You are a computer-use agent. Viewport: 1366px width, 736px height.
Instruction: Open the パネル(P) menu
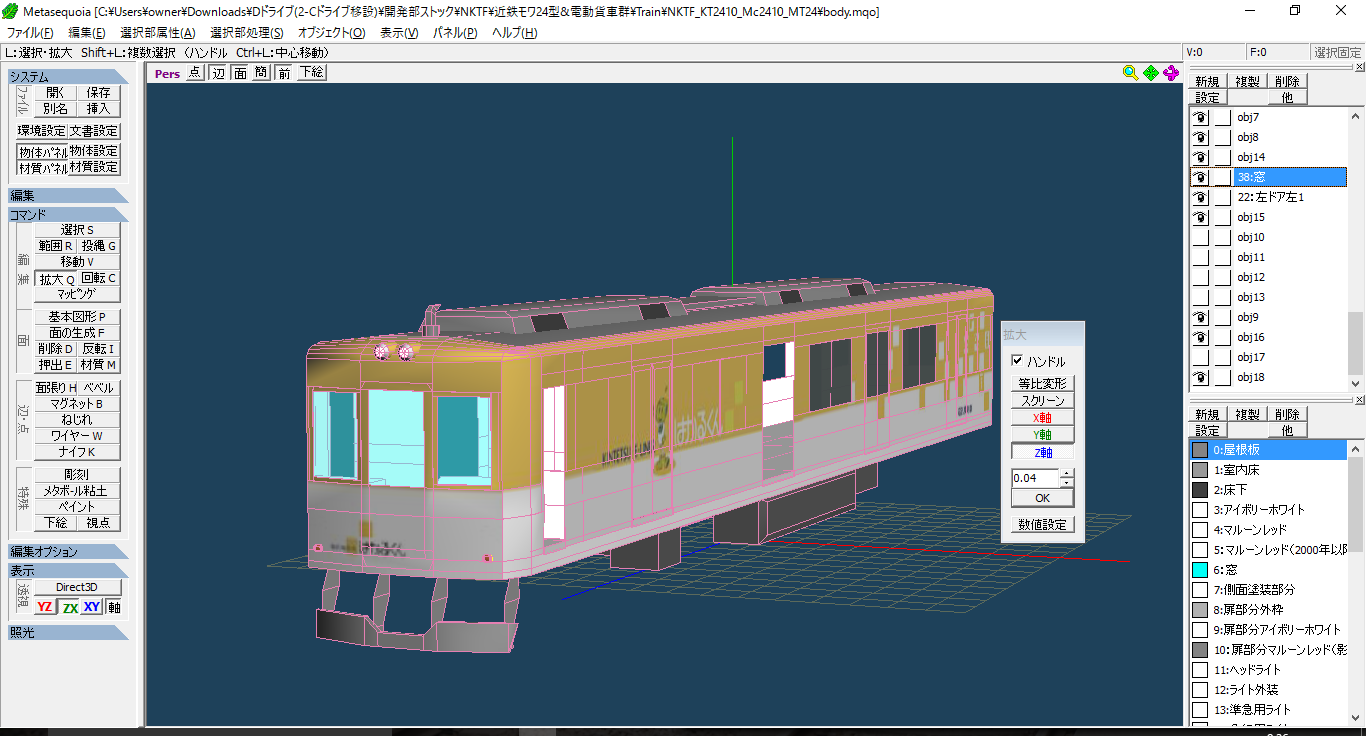click(455, 33)
